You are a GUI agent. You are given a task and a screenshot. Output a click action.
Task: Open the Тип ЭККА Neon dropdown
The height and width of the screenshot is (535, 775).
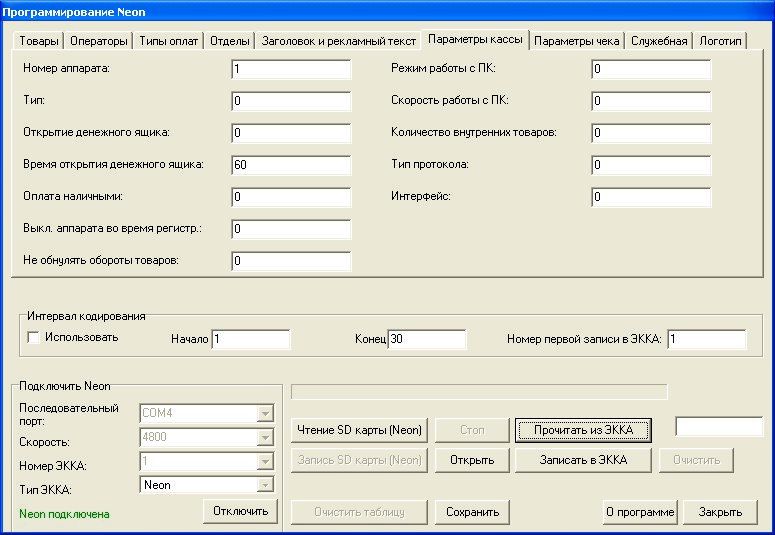[265, 485]
